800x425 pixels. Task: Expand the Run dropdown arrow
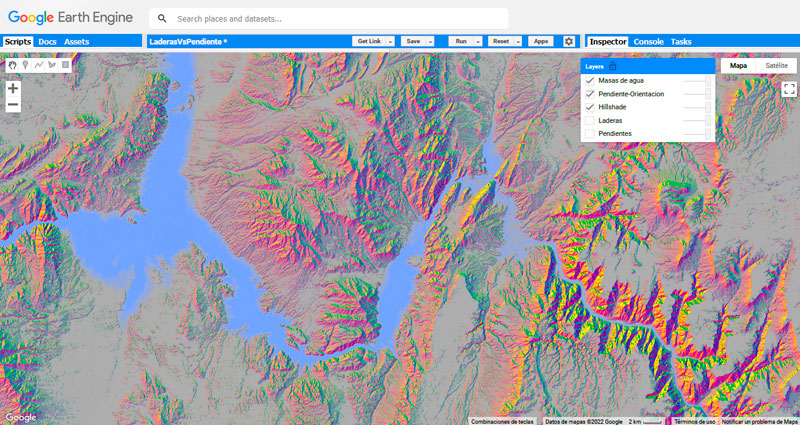pos(477,41)
